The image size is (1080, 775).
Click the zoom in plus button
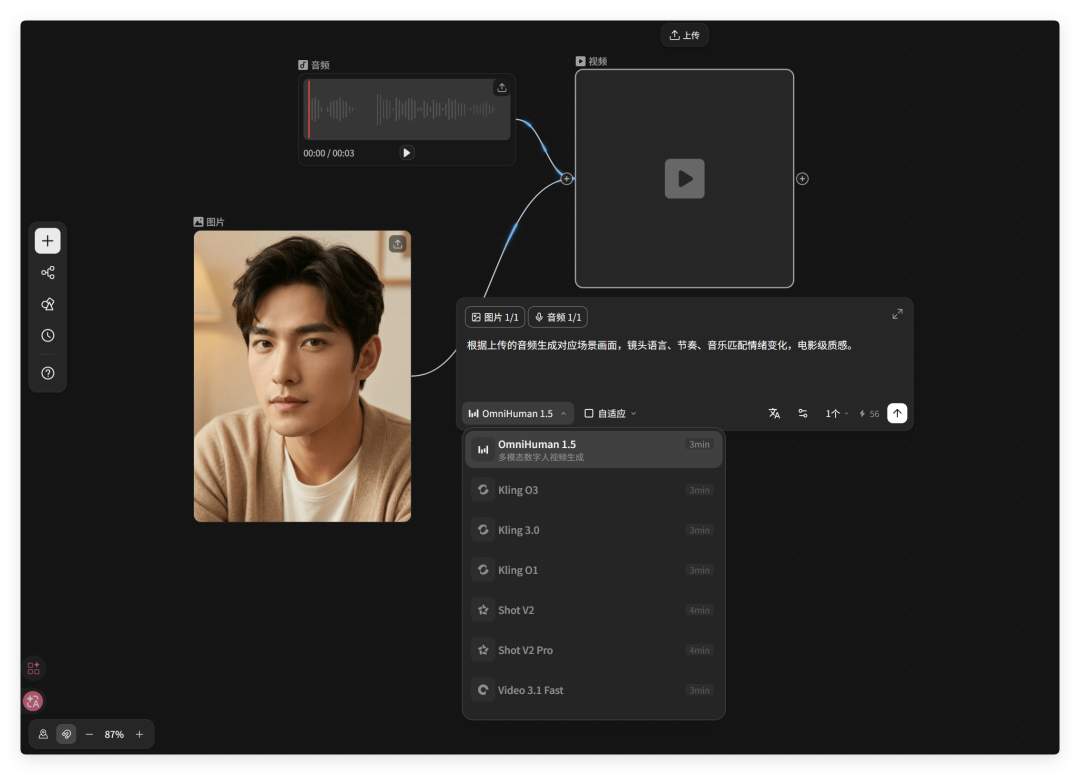pos(139,734)
